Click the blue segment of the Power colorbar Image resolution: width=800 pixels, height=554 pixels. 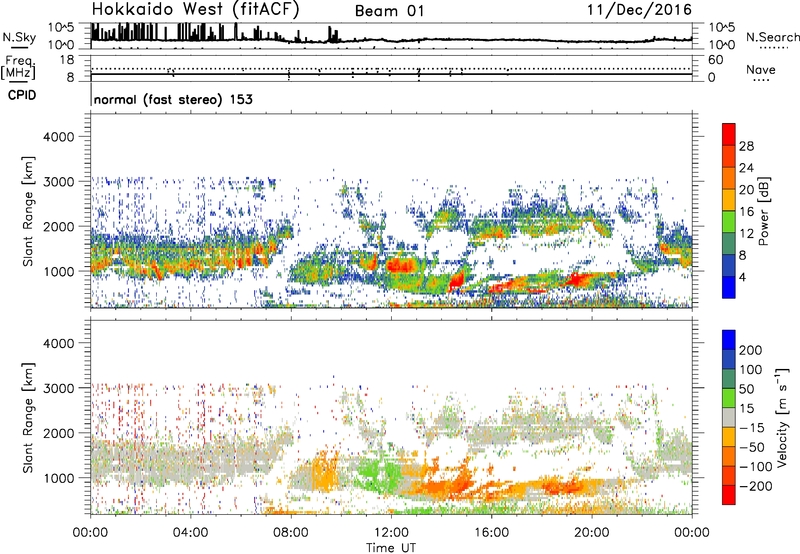tap(729, 287)
